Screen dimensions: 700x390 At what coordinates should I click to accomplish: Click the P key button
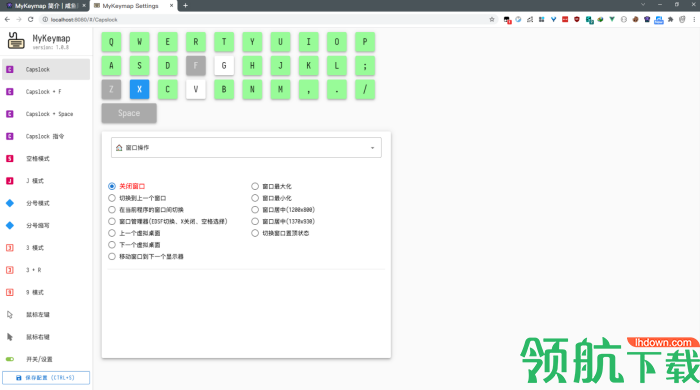[x=365, y=42]
